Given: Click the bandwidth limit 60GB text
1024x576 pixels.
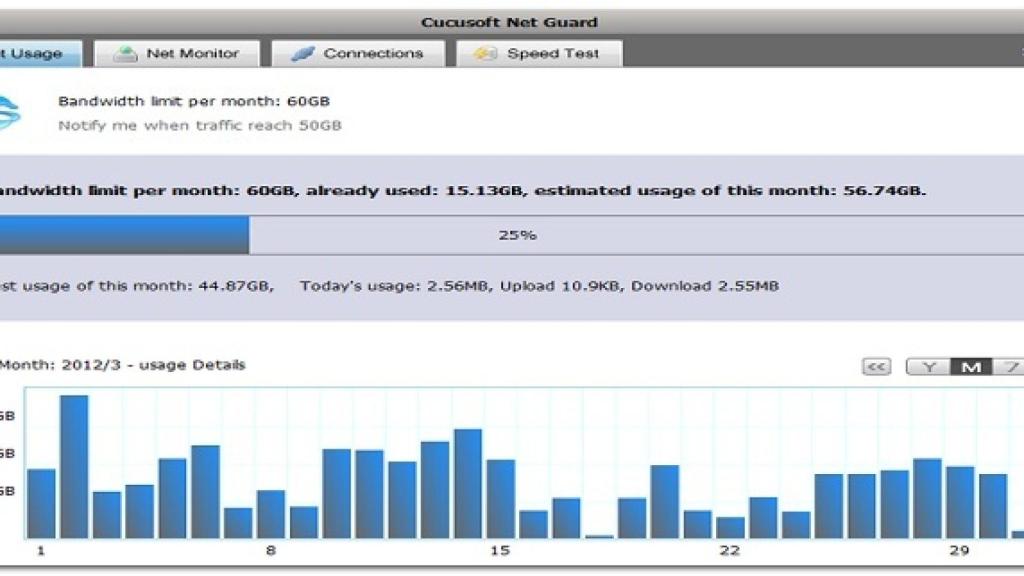Looking at the screenshot, I should [190, 101].
